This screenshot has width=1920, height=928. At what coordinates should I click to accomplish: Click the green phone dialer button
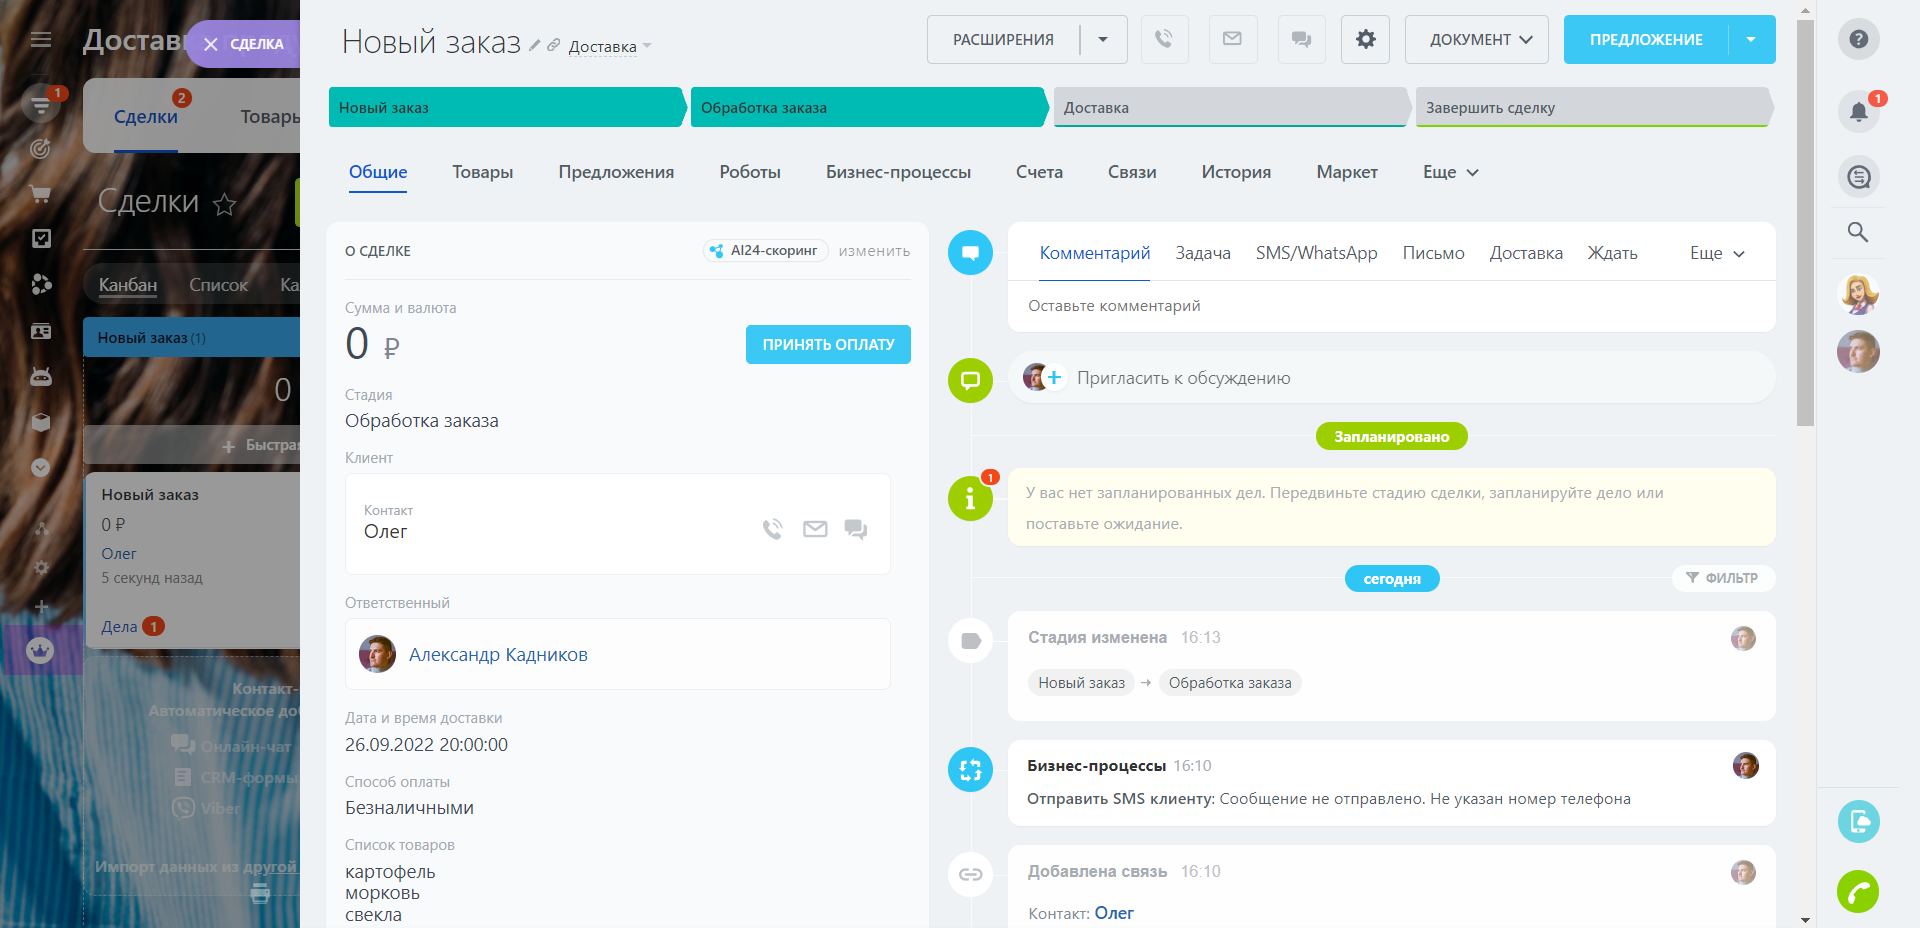[x=1858, y=891]
